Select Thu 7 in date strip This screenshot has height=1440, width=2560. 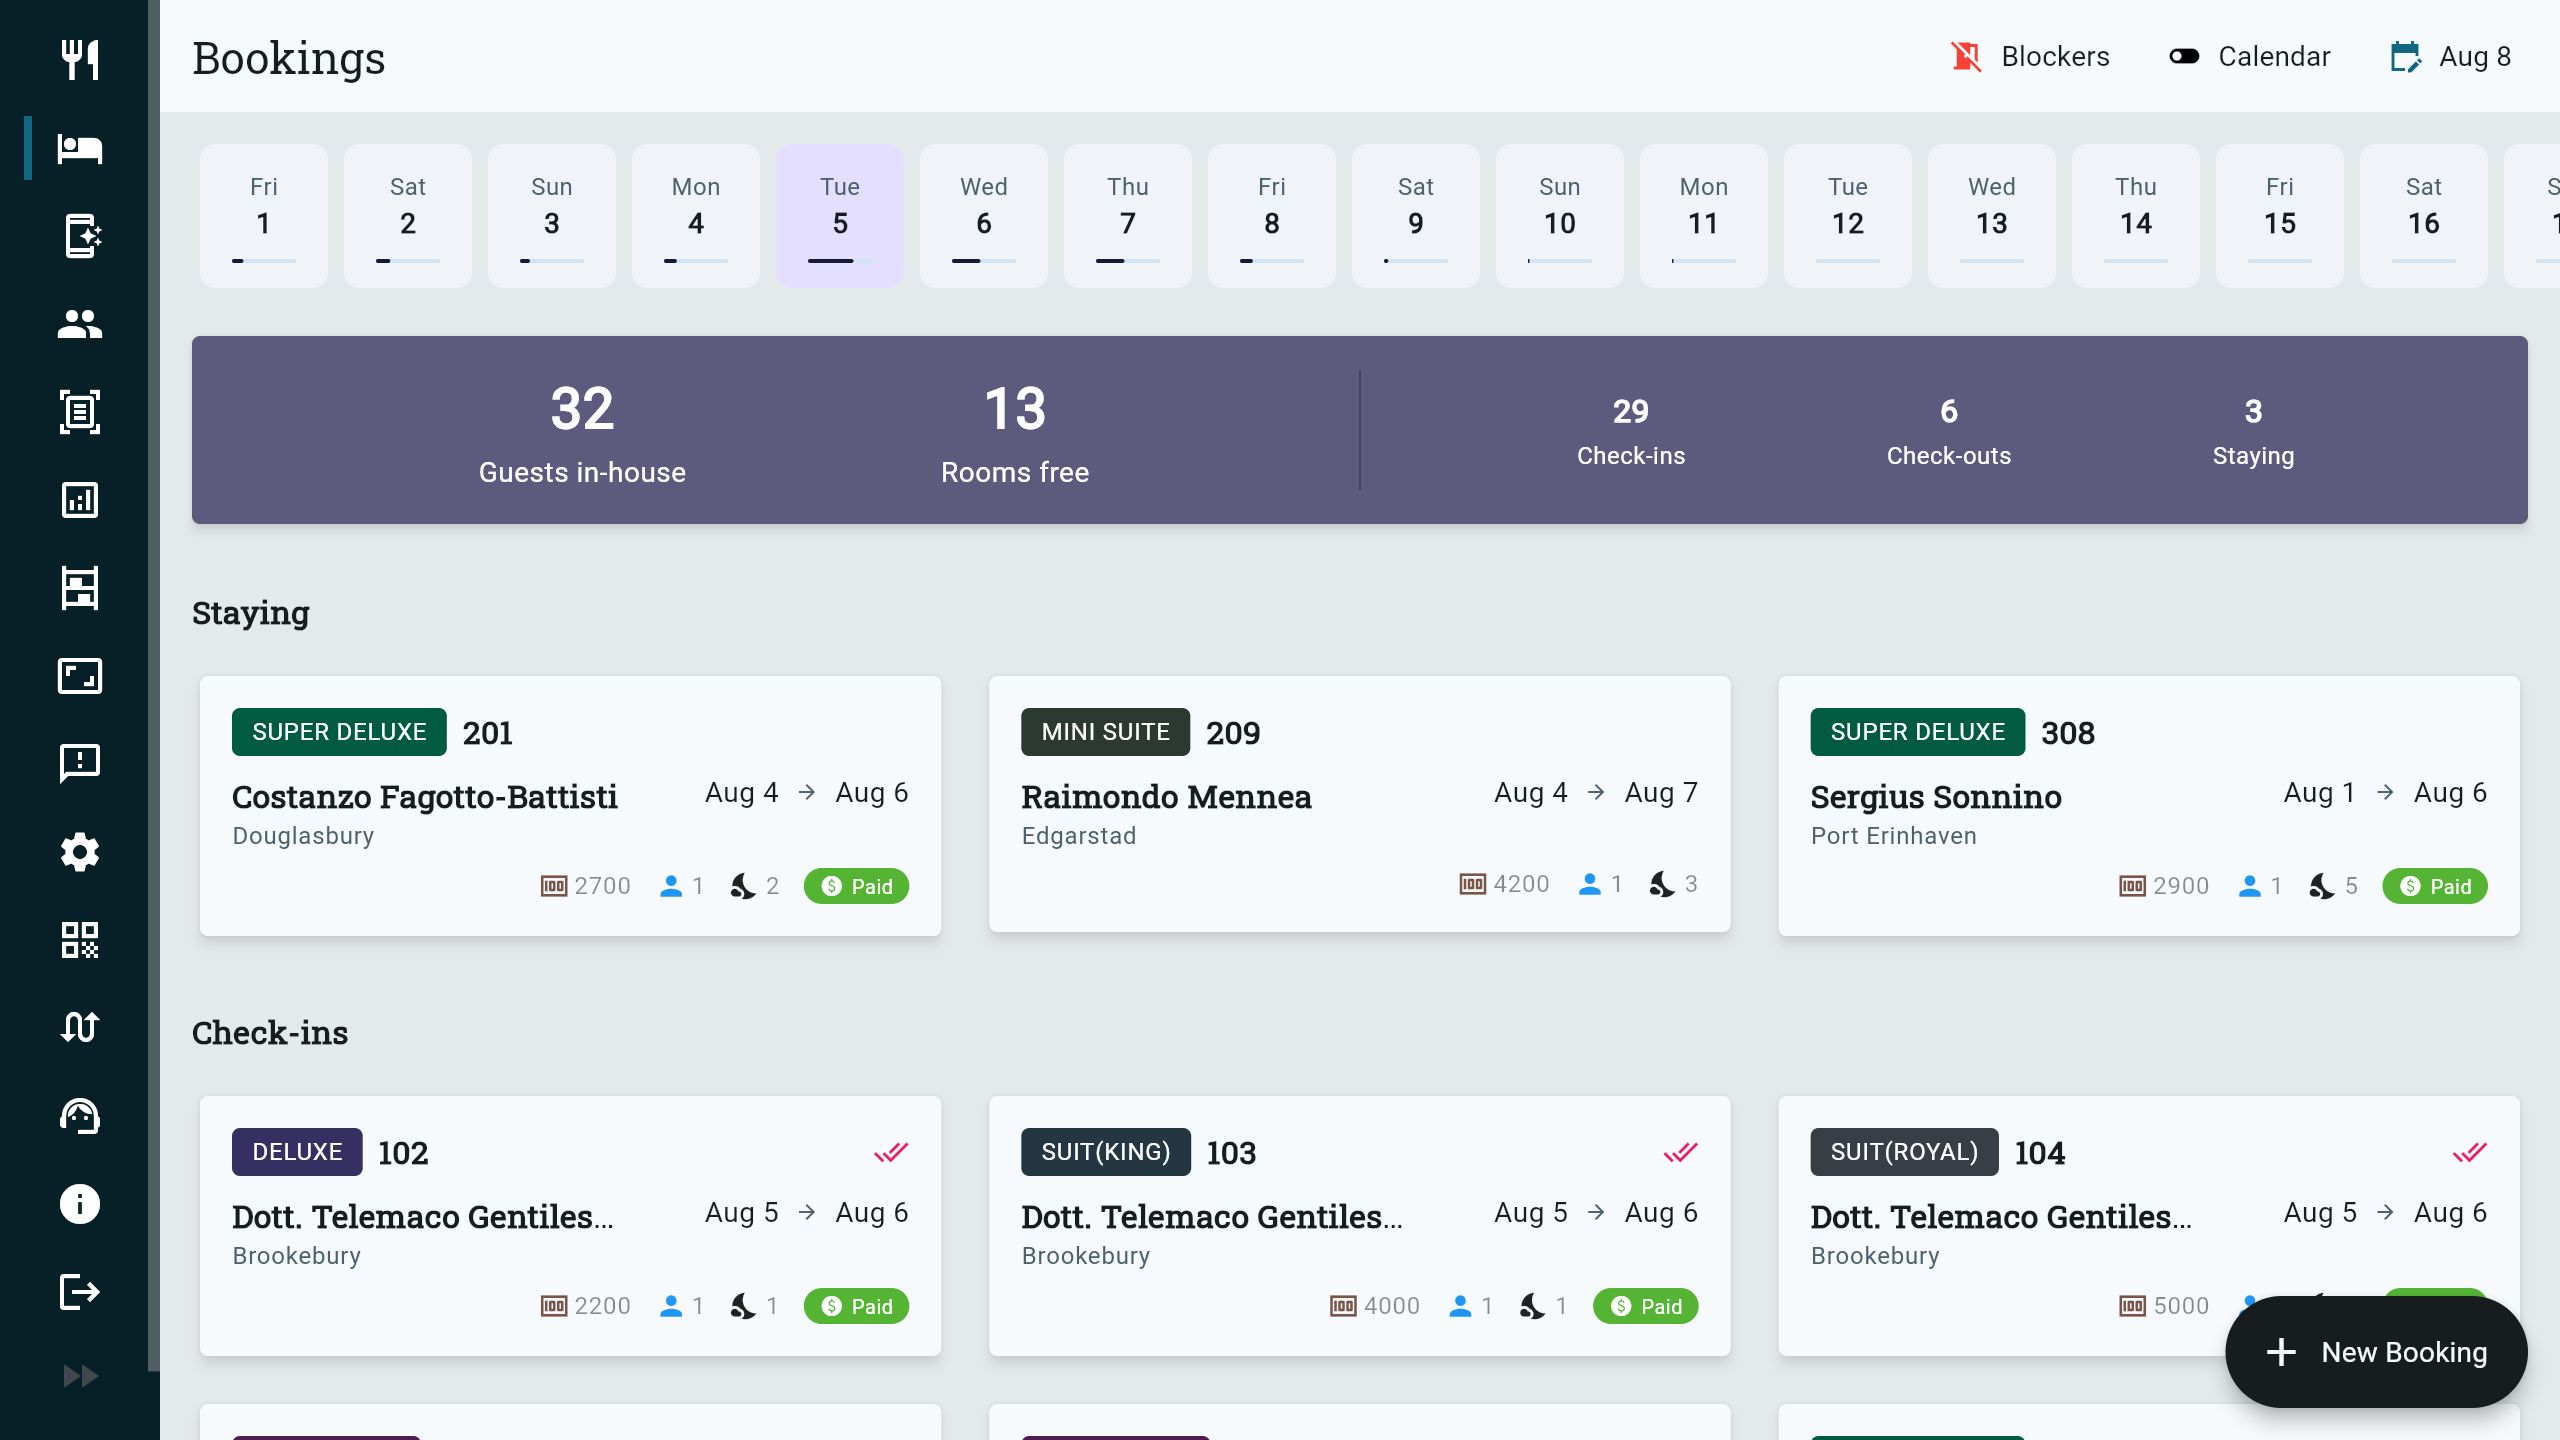(x=1128, y=216)
